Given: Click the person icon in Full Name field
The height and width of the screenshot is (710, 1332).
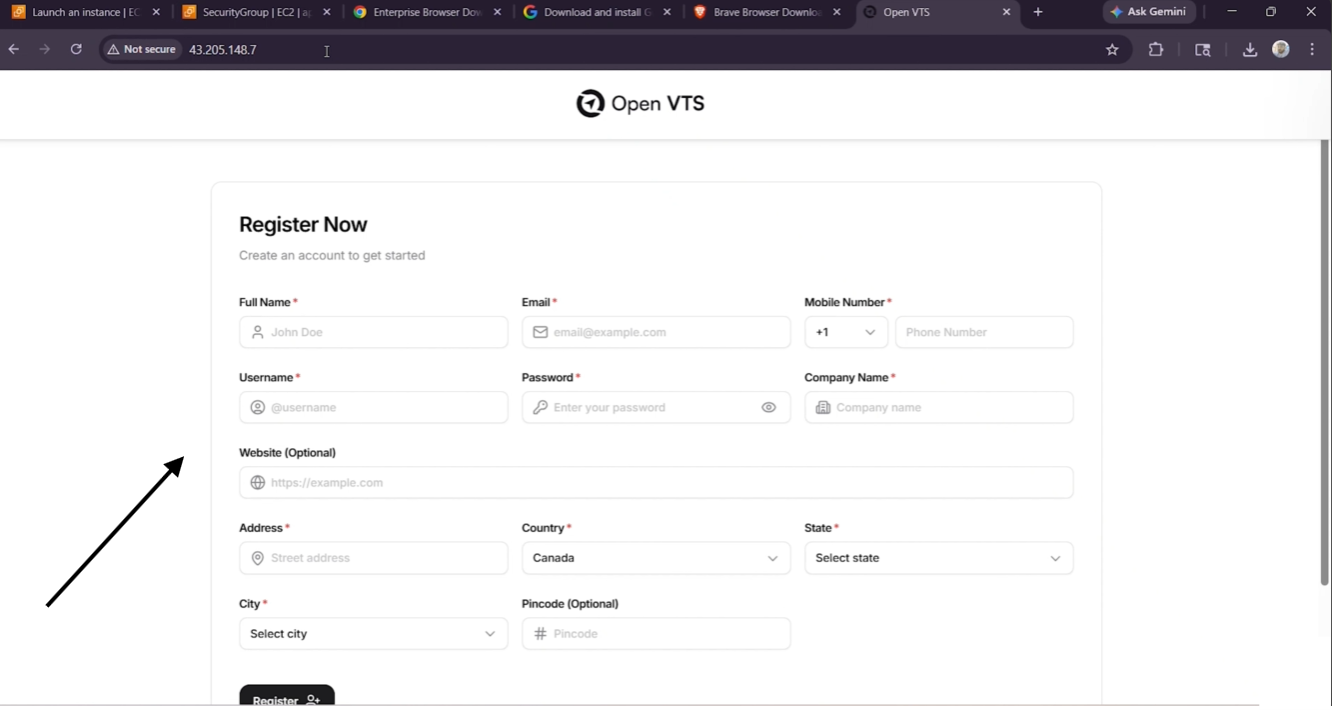Looking at the screenshot, I should pyautogui.click(x=258, y=332).
